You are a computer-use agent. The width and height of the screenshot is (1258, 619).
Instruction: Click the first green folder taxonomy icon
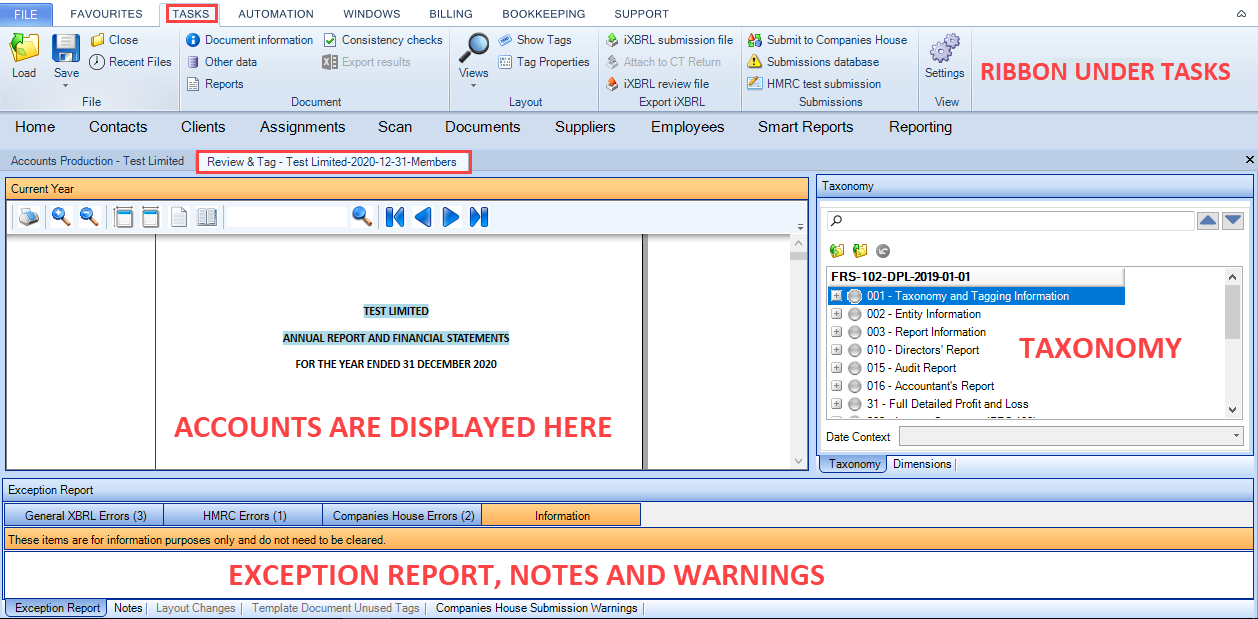[838, 251]
